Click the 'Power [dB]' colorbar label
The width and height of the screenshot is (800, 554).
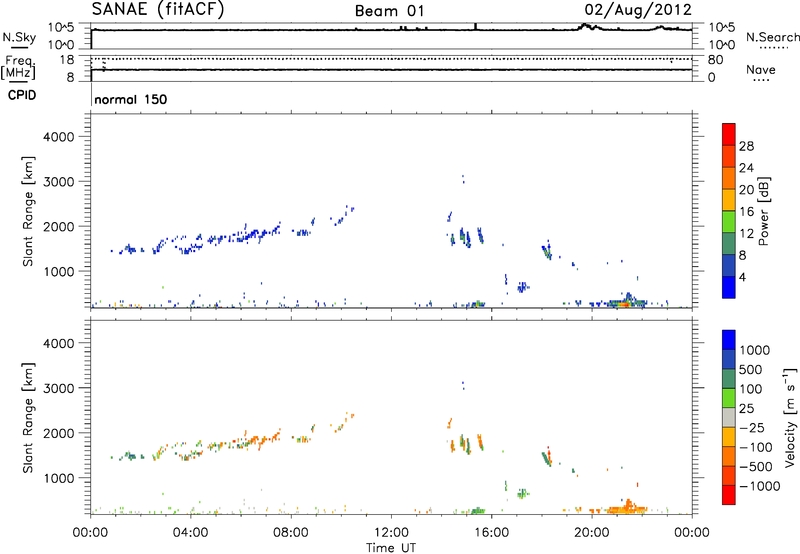763,211
